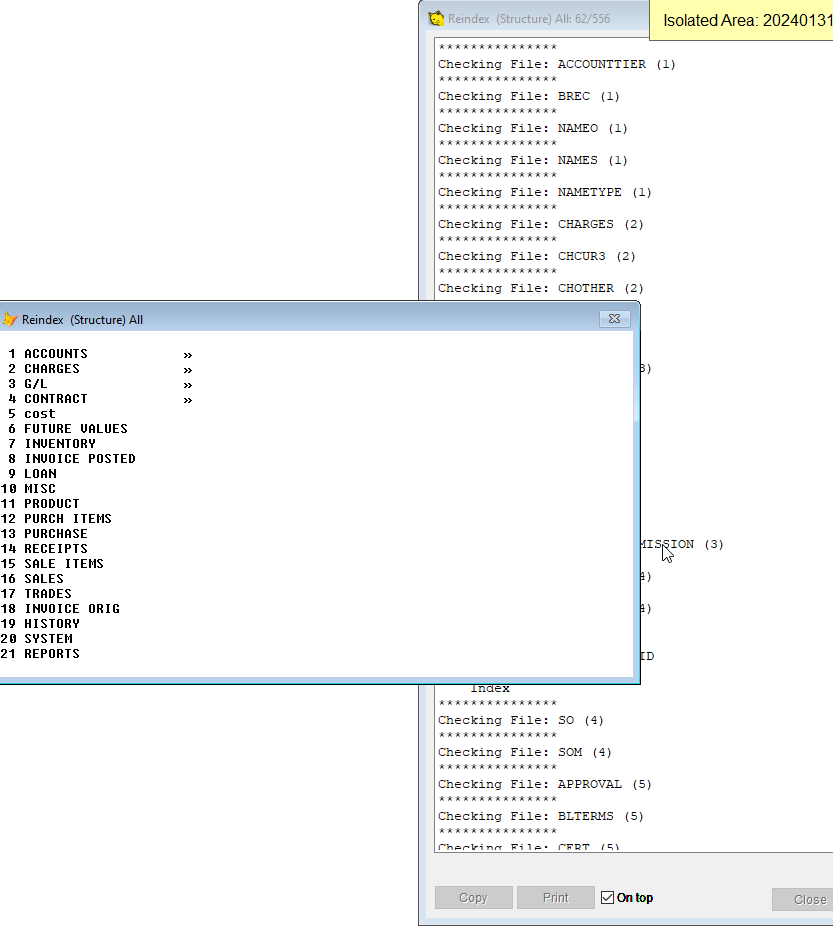Select menu item 13 PURCHASE
The height and width of the screenshot is (927, 833).
[x=44, y=534]
